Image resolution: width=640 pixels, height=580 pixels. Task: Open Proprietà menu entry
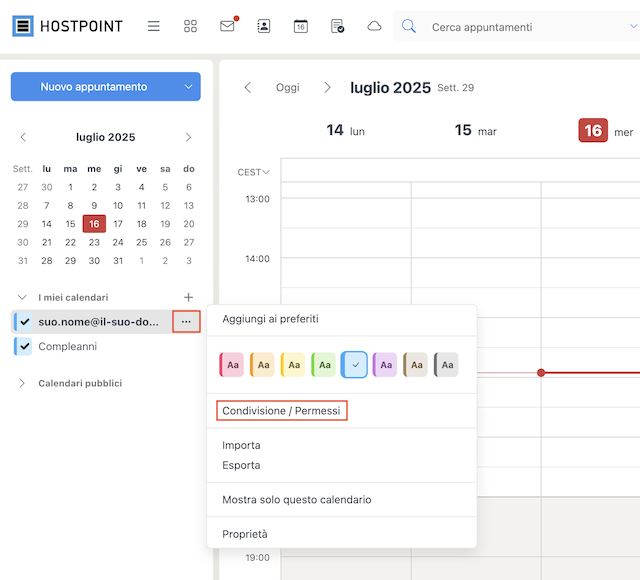[245, 534]
